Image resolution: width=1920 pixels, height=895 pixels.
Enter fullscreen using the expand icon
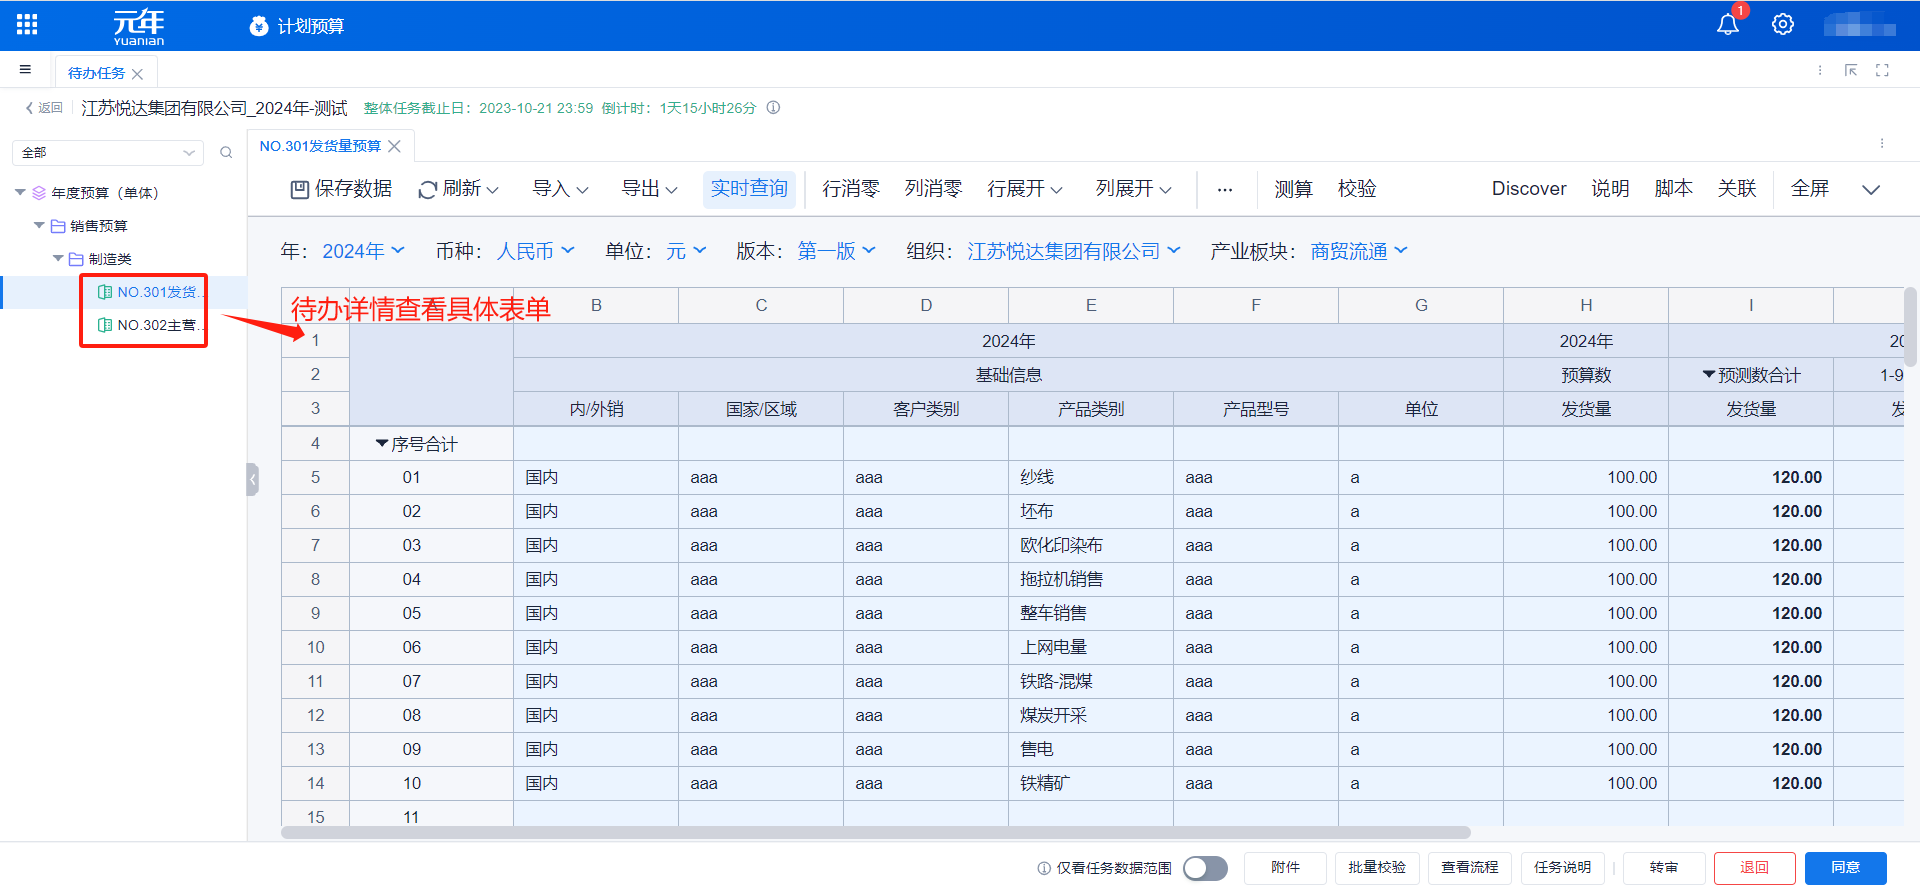(x=1882, y=70)
